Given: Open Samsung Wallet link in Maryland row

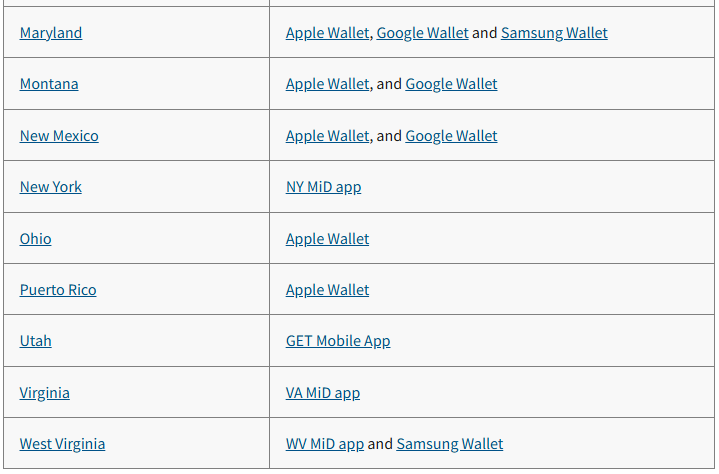Looking at the screenshot, I should tap(554, 33).
